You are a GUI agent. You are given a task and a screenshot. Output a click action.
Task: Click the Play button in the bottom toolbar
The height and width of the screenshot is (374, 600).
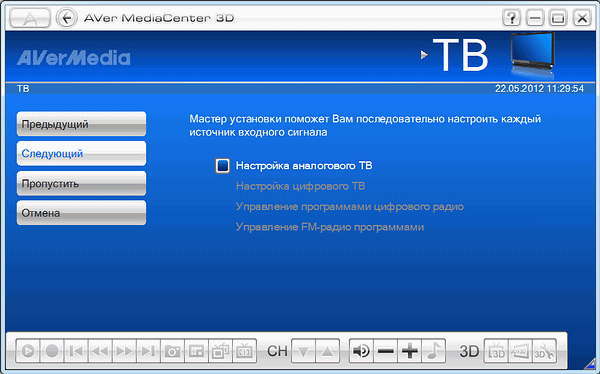pos(28,351)
